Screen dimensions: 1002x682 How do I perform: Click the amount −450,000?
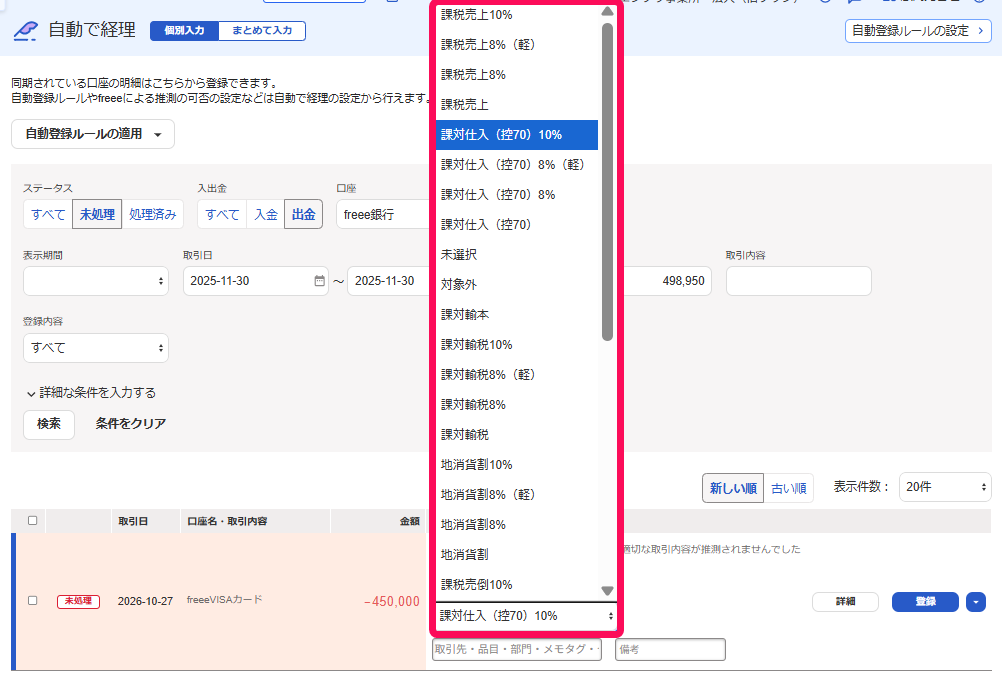[x=392, y=601]
